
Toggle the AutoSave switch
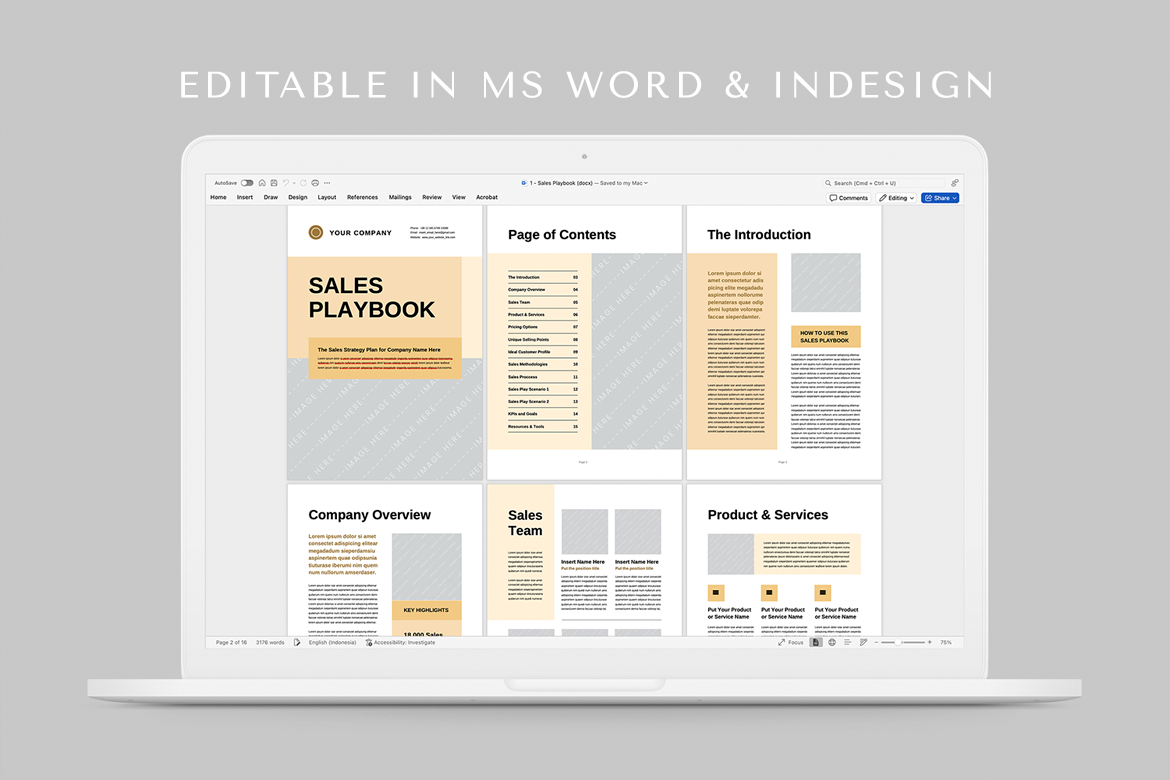[x=246, y=183]
